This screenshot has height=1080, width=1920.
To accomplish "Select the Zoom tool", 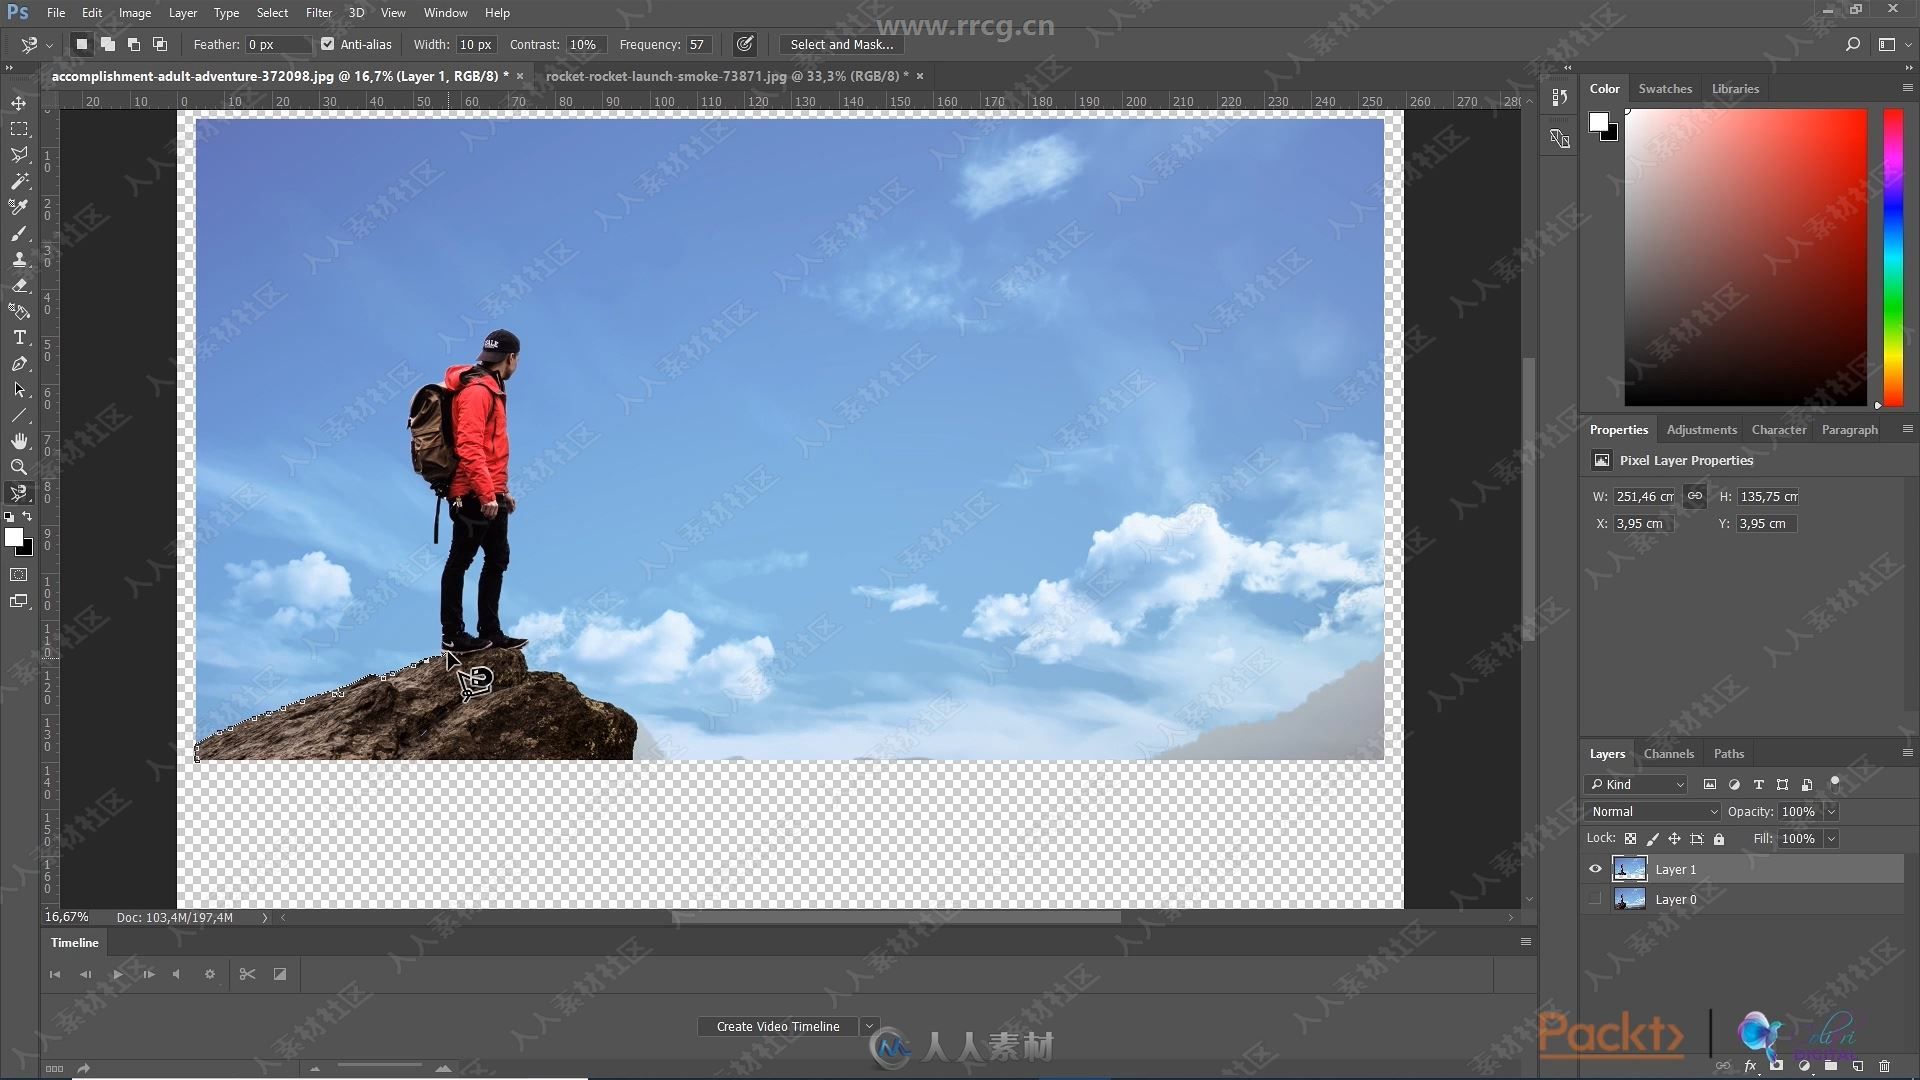I will 18,469.
